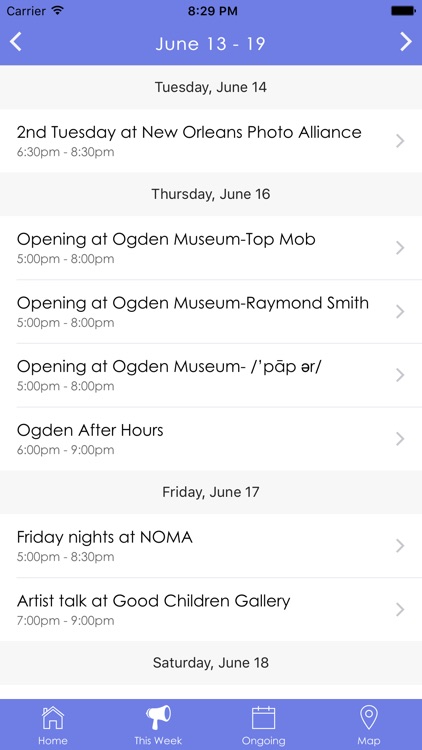Tap chevron for Friday nights at NOMA

(x=400, y=546)
